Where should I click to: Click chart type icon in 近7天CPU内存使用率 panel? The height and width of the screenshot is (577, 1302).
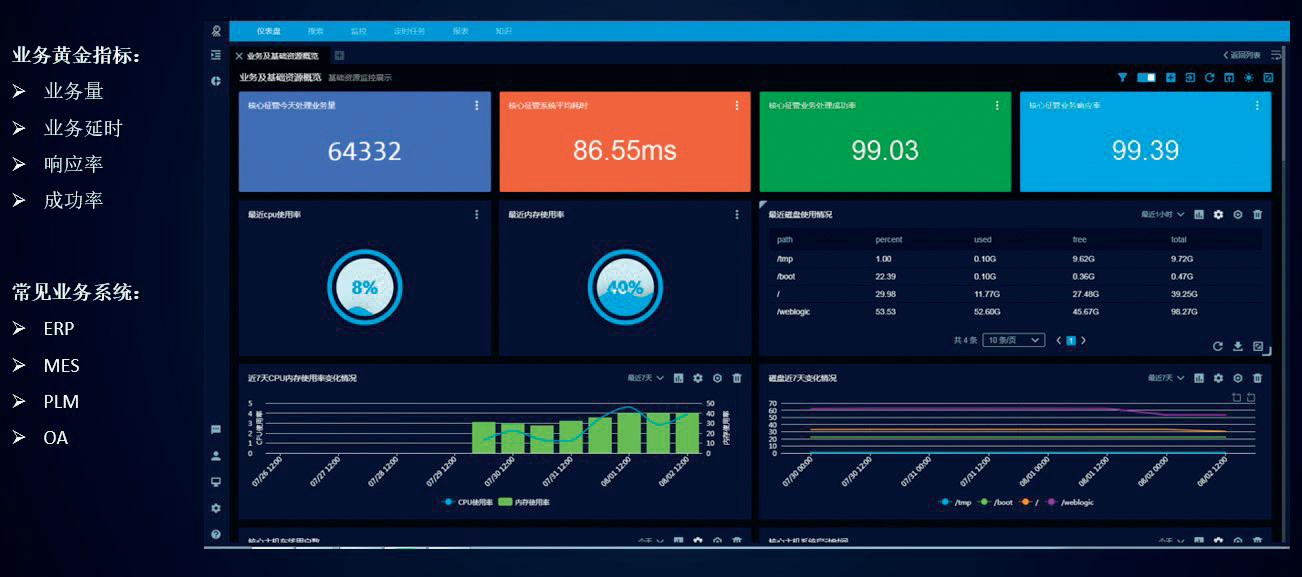pos(678,378)
